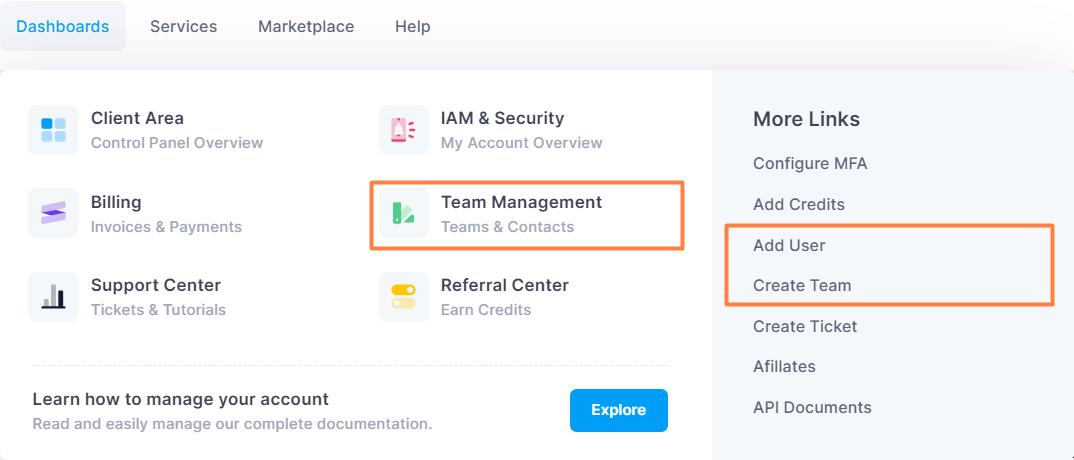Screen dimensions: 1074x460
Task: Click the Client Area grid icon
Action: pos(53,129)
